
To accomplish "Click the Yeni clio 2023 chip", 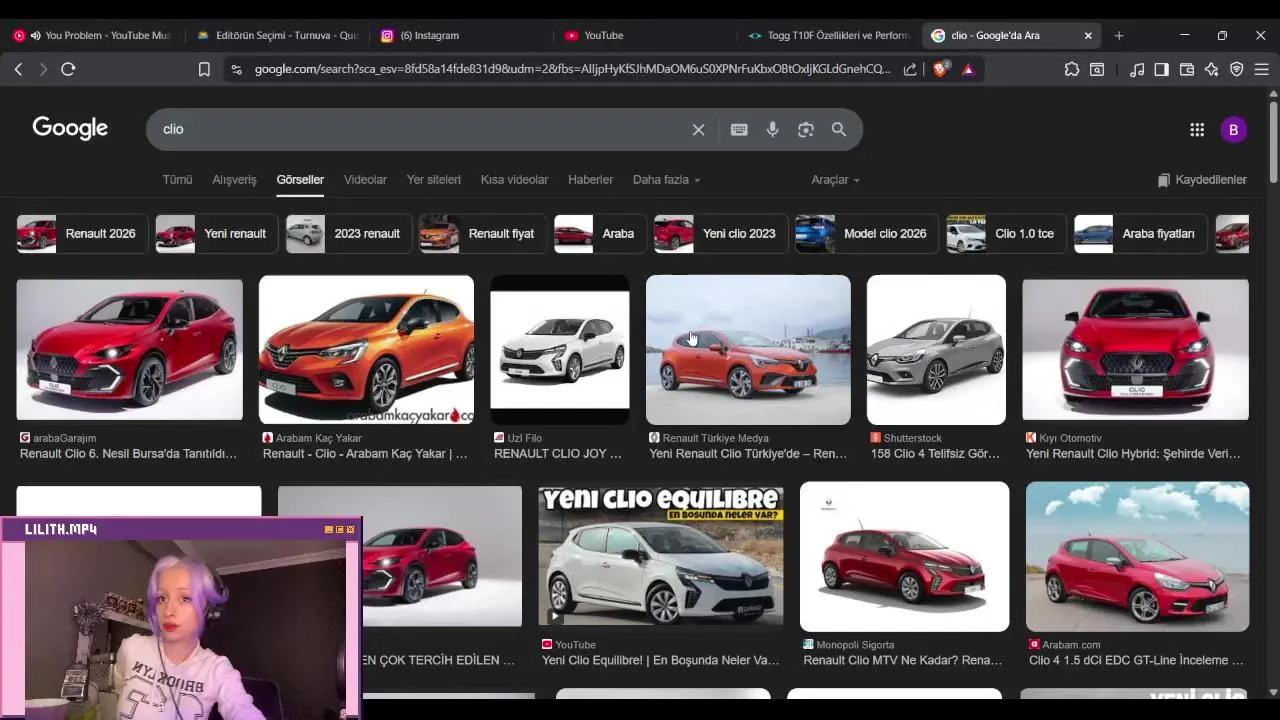I will (x=720, y=234).
